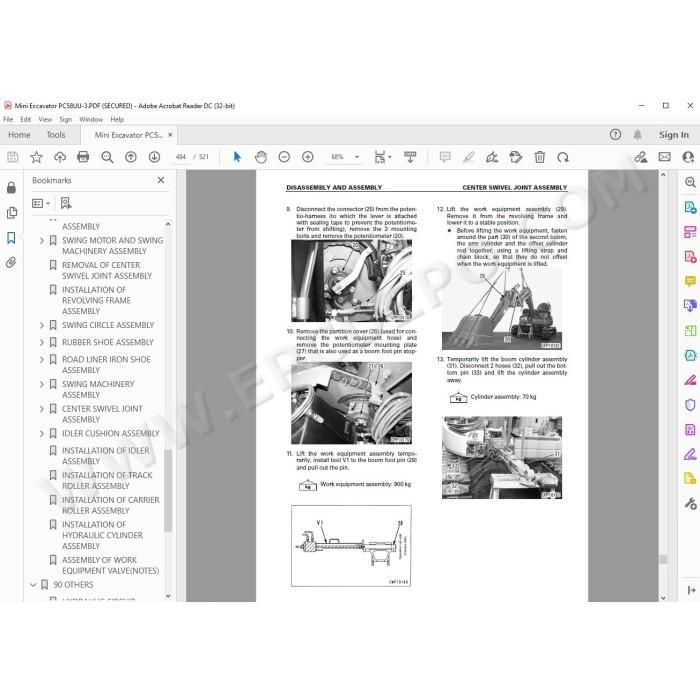Add a sticky note comment
Viewport: 700px width, 700px height.
pyautogui.click(x=445, y=157)
